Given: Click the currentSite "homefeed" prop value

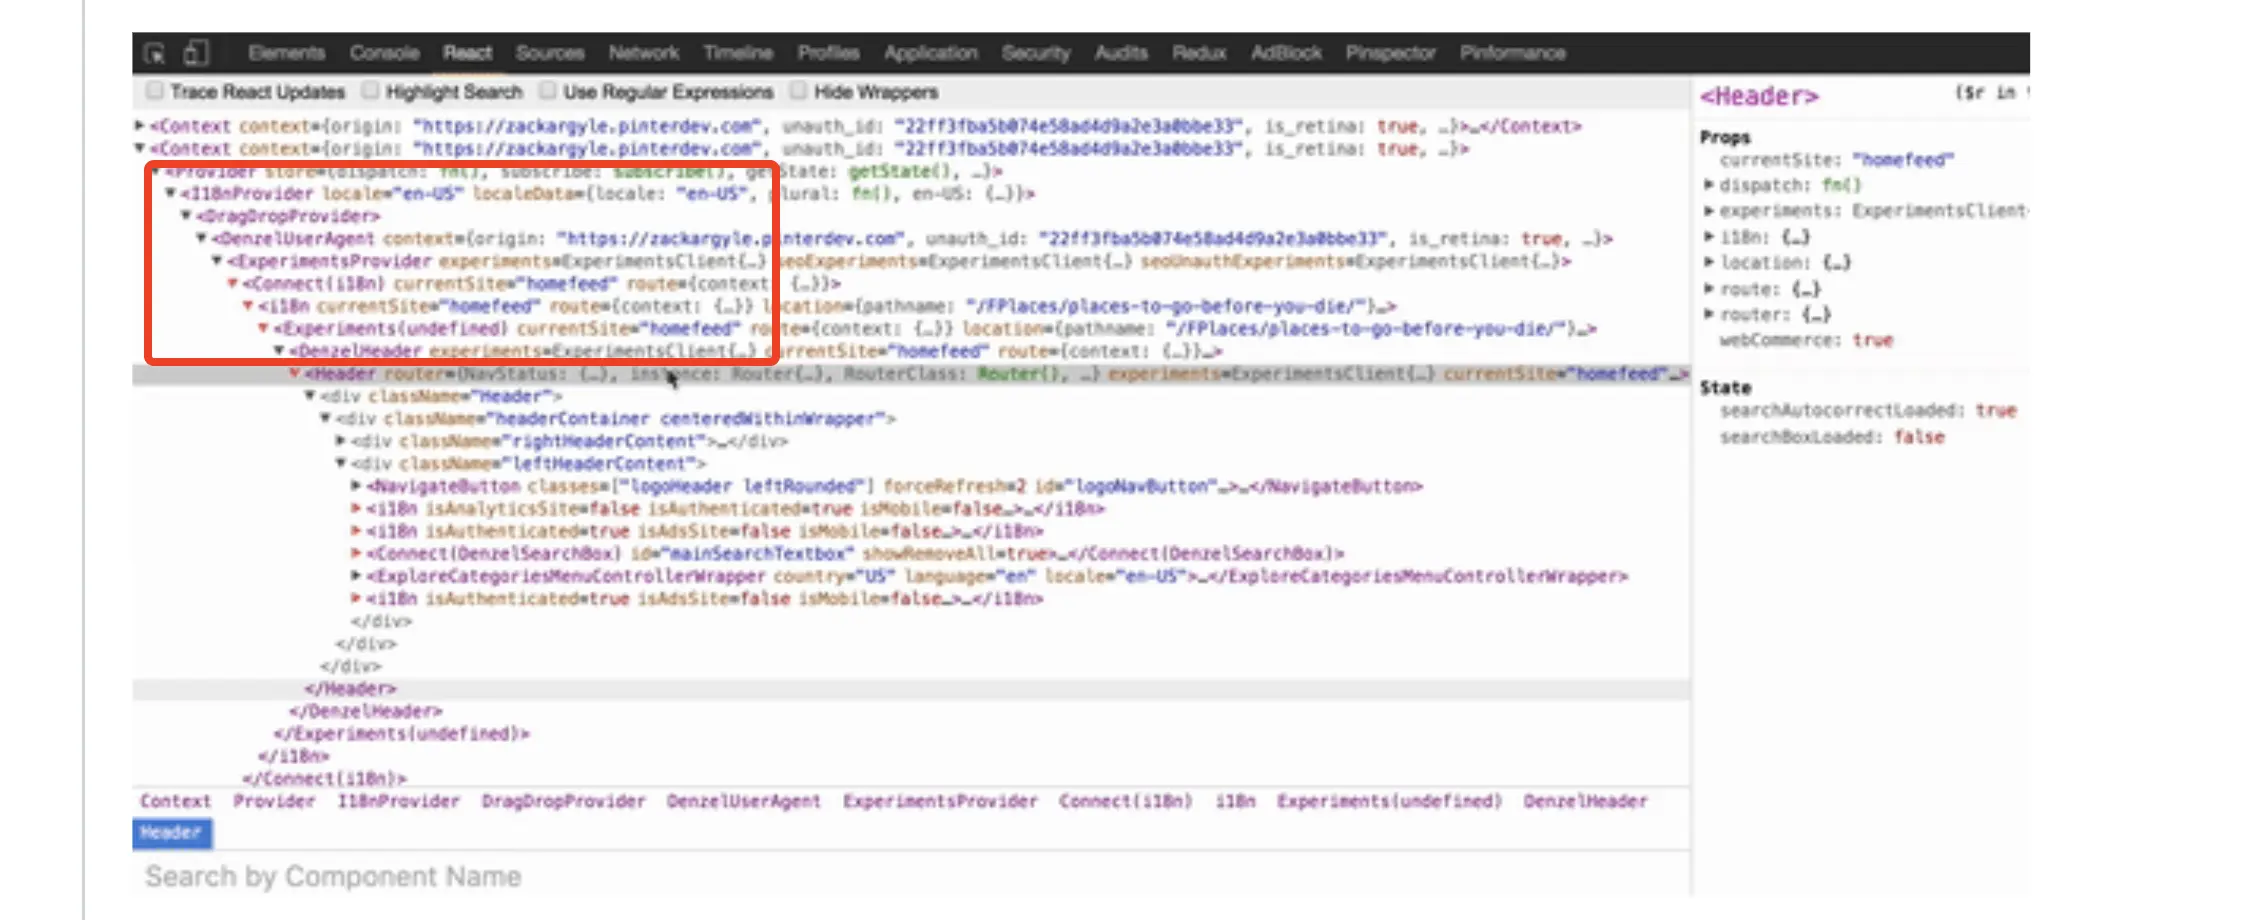Looking at the screenshot, I should (1902, 160).
